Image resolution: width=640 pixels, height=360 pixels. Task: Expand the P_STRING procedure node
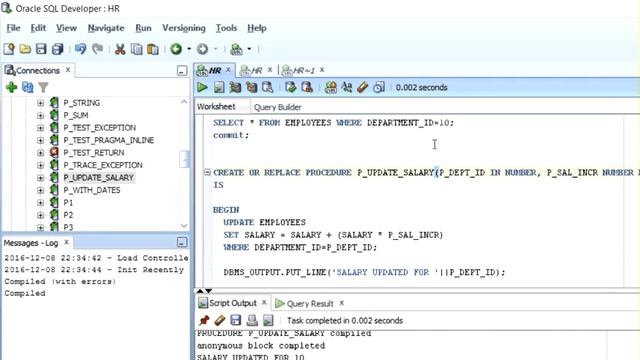click(40, 103)
